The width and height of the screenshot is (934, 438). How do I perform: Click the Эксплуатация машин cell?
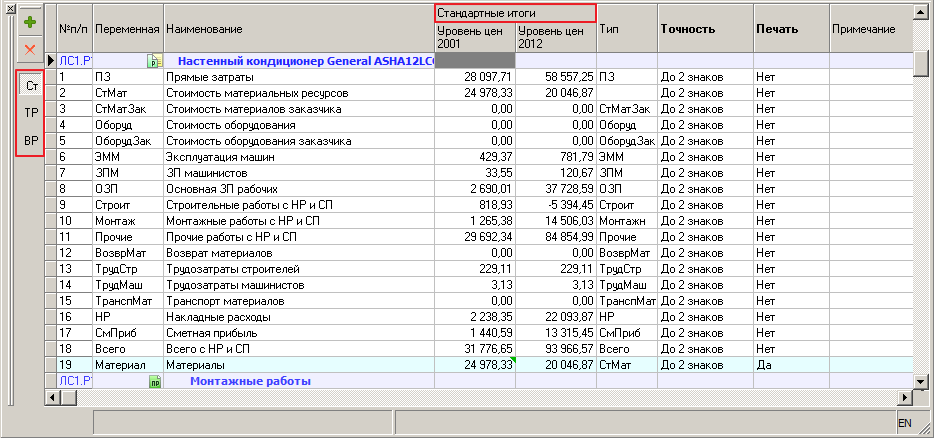(x=298, y=157)
